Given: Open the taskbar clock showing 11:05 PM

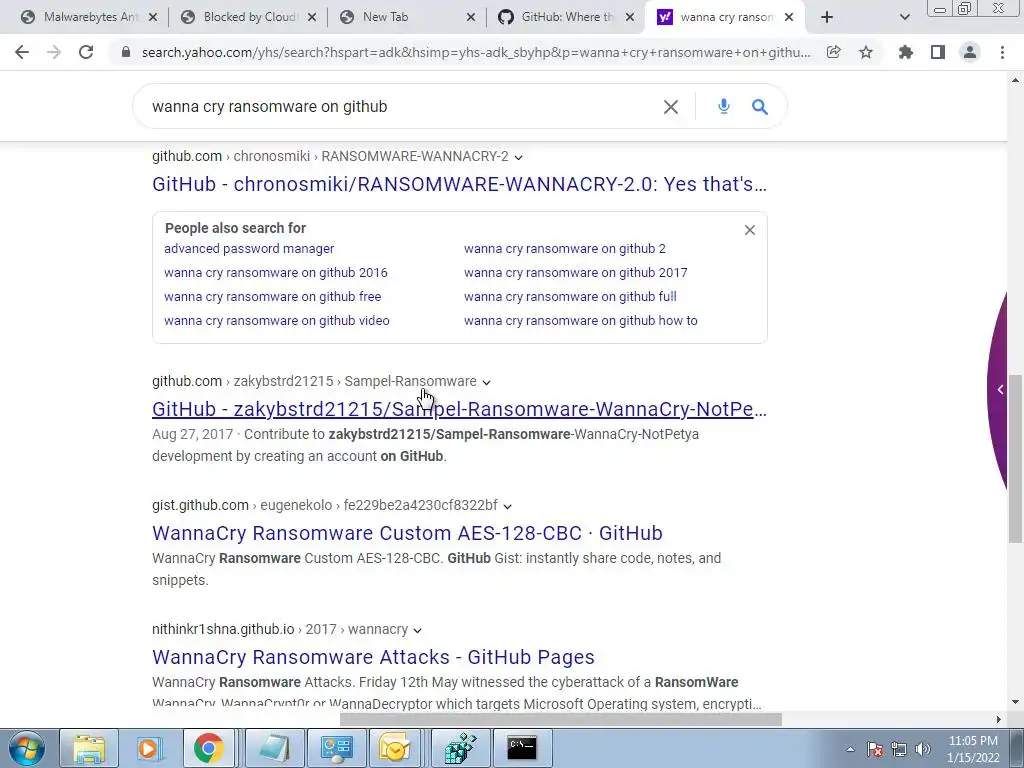Looking at the screenshot, I should click(973, 749).
